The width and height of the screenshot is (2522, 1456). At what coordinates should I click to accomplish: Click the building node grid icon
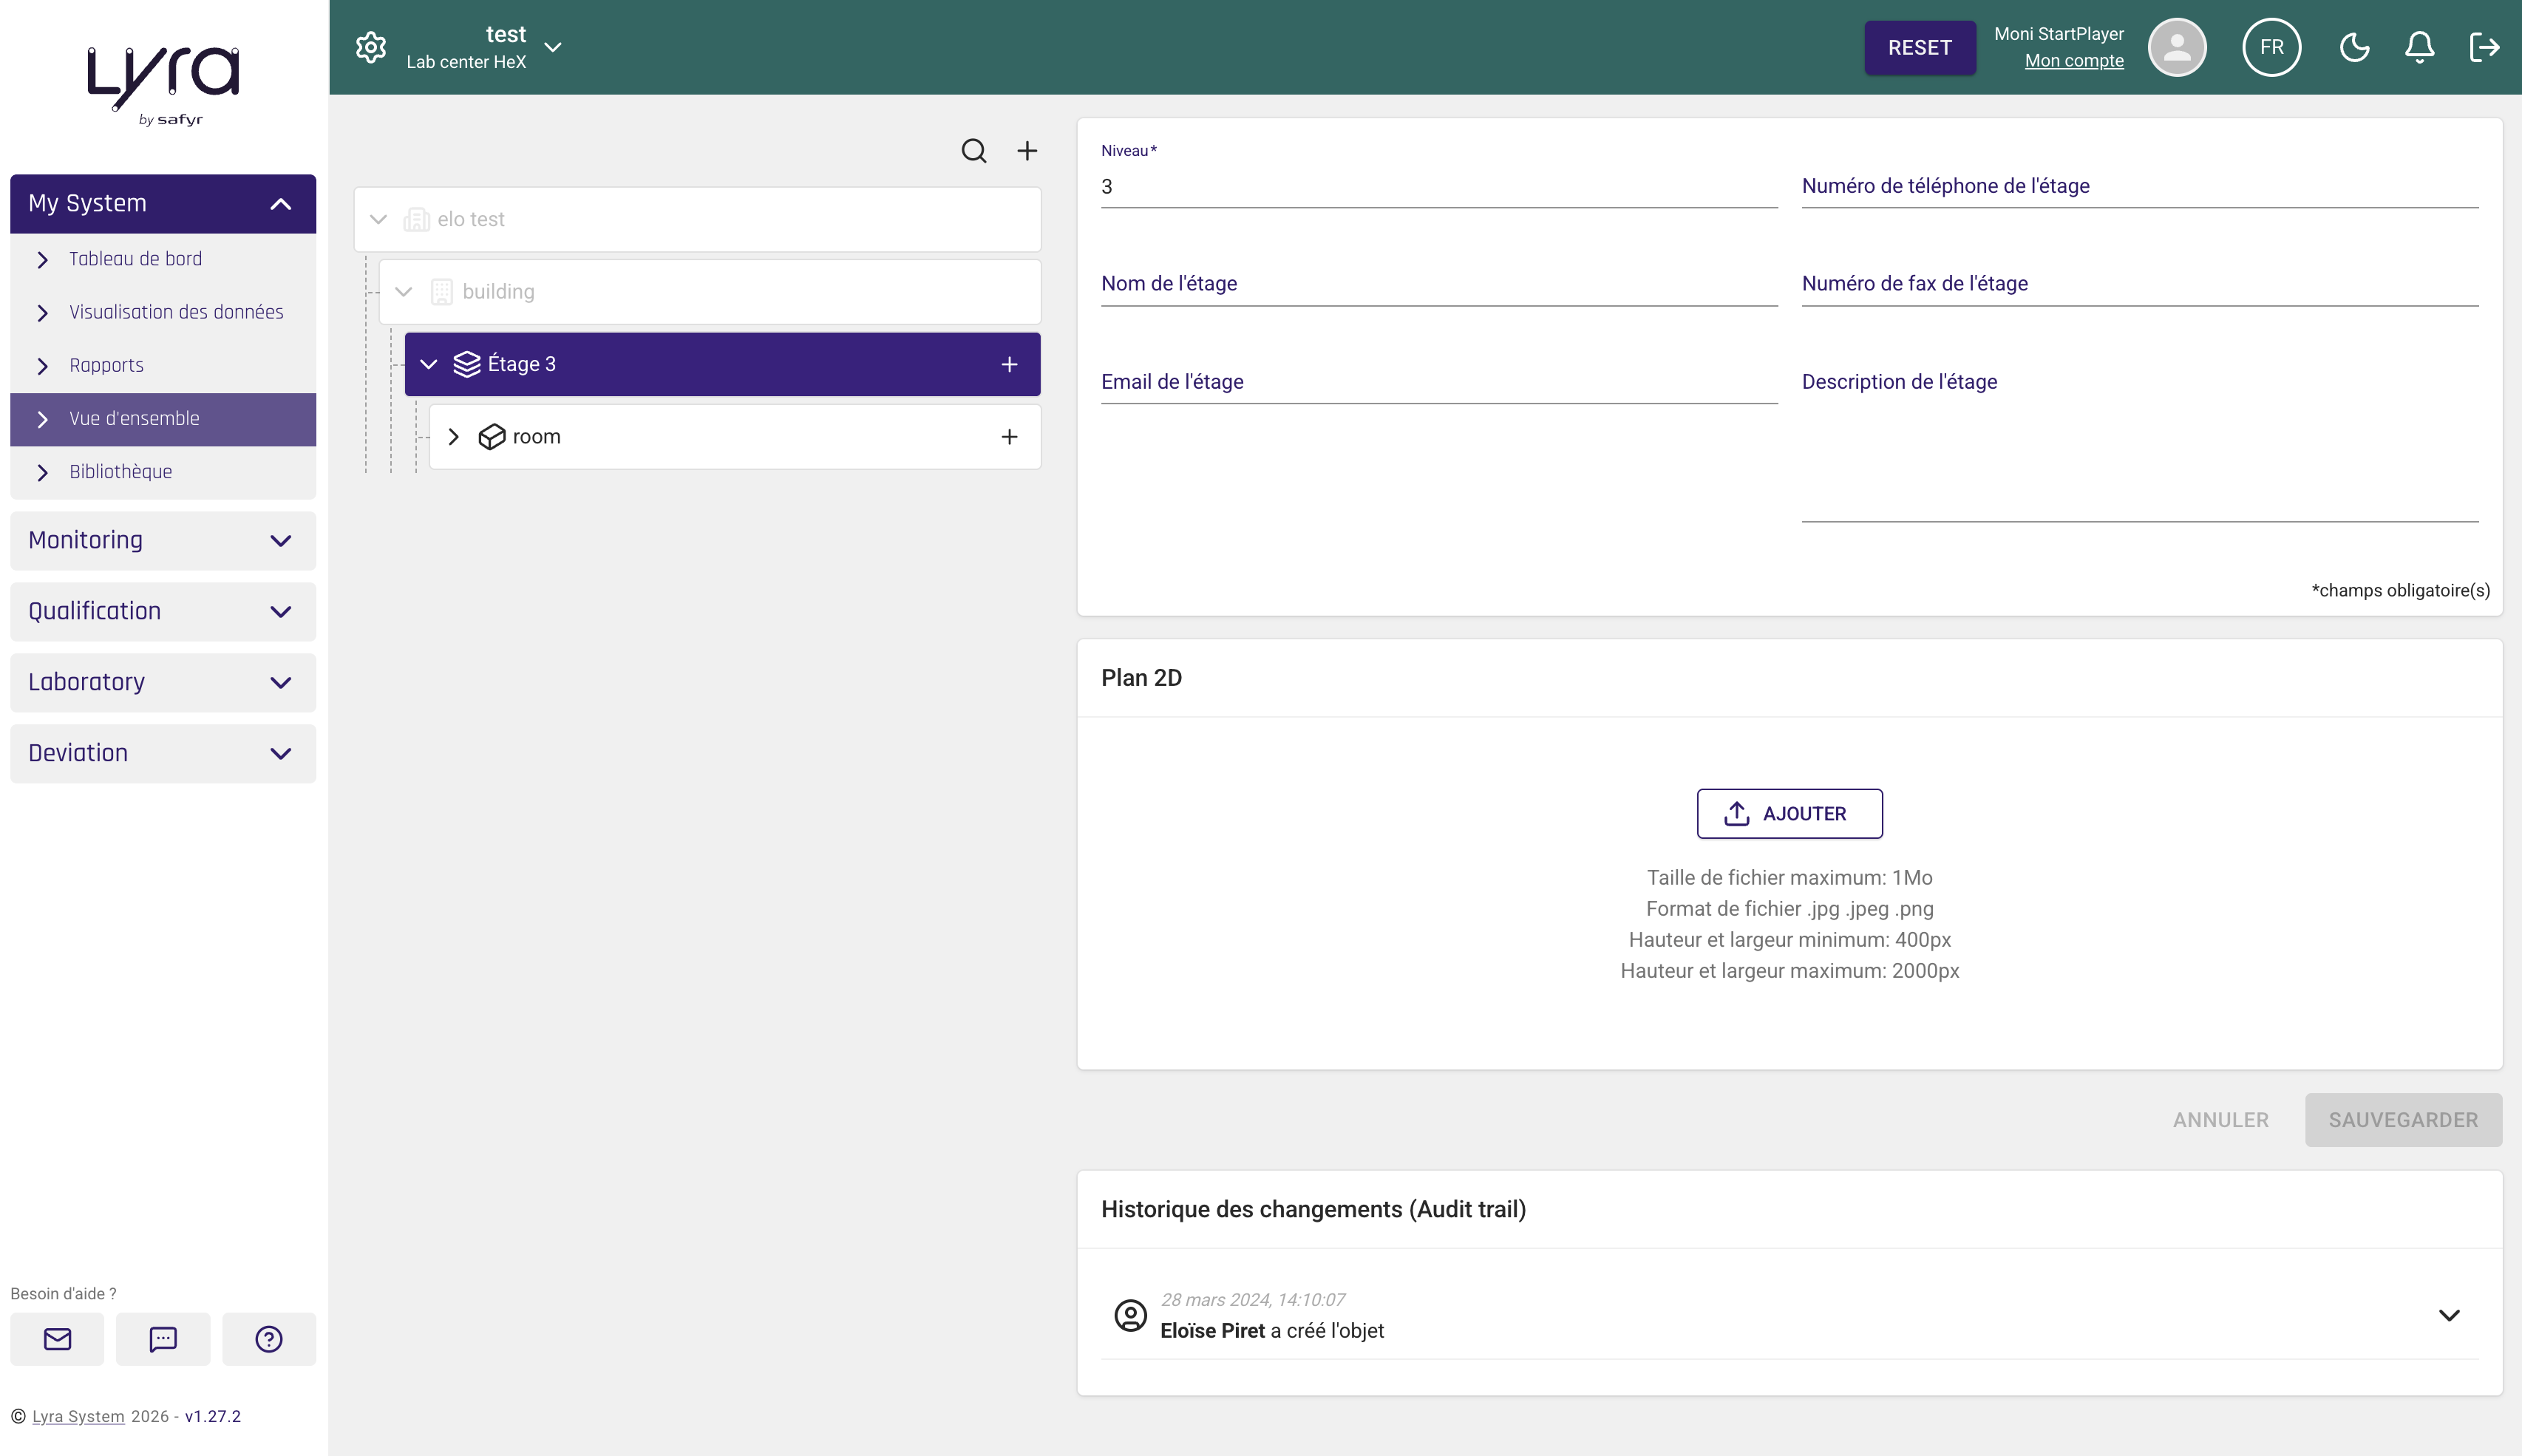[x=441, y=291]
